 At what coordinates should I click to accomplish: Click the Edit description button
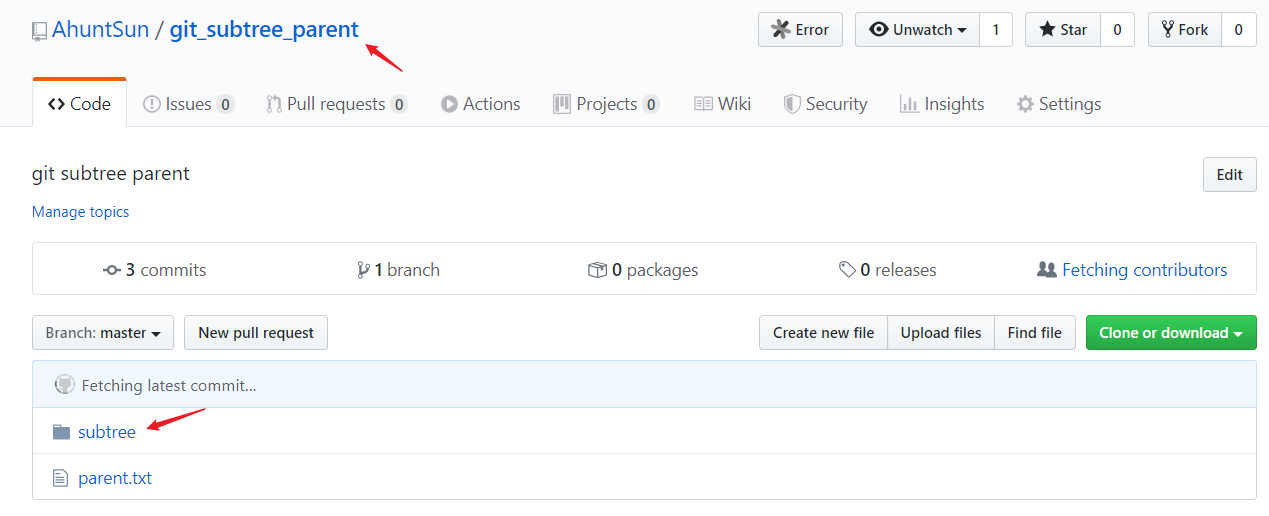[1229, 174]
